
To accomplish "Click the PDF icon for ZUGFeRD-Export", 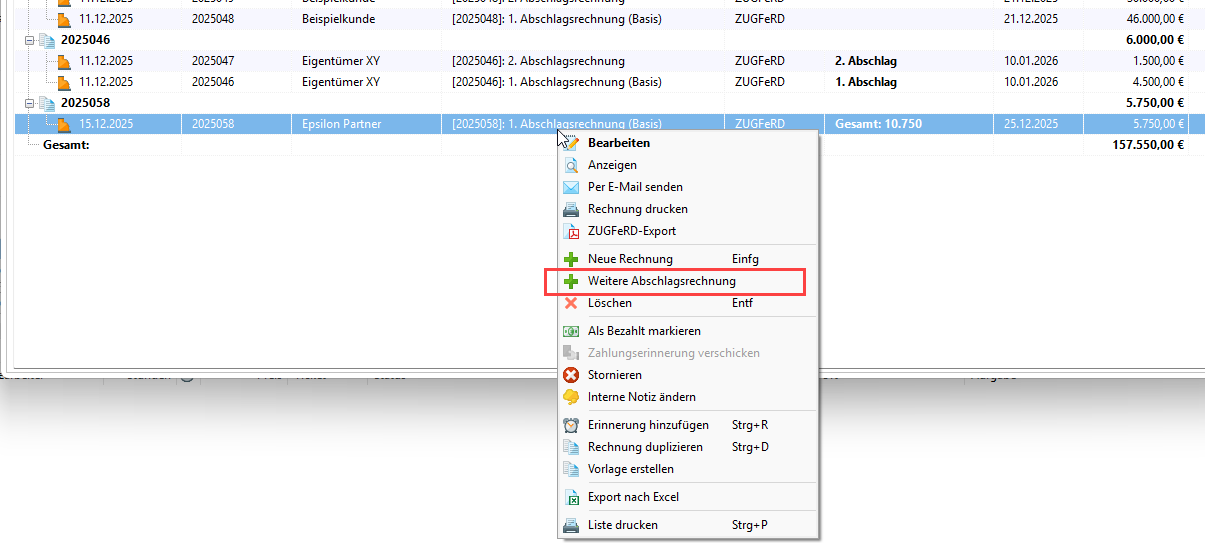I will click(x=571, y=231).
